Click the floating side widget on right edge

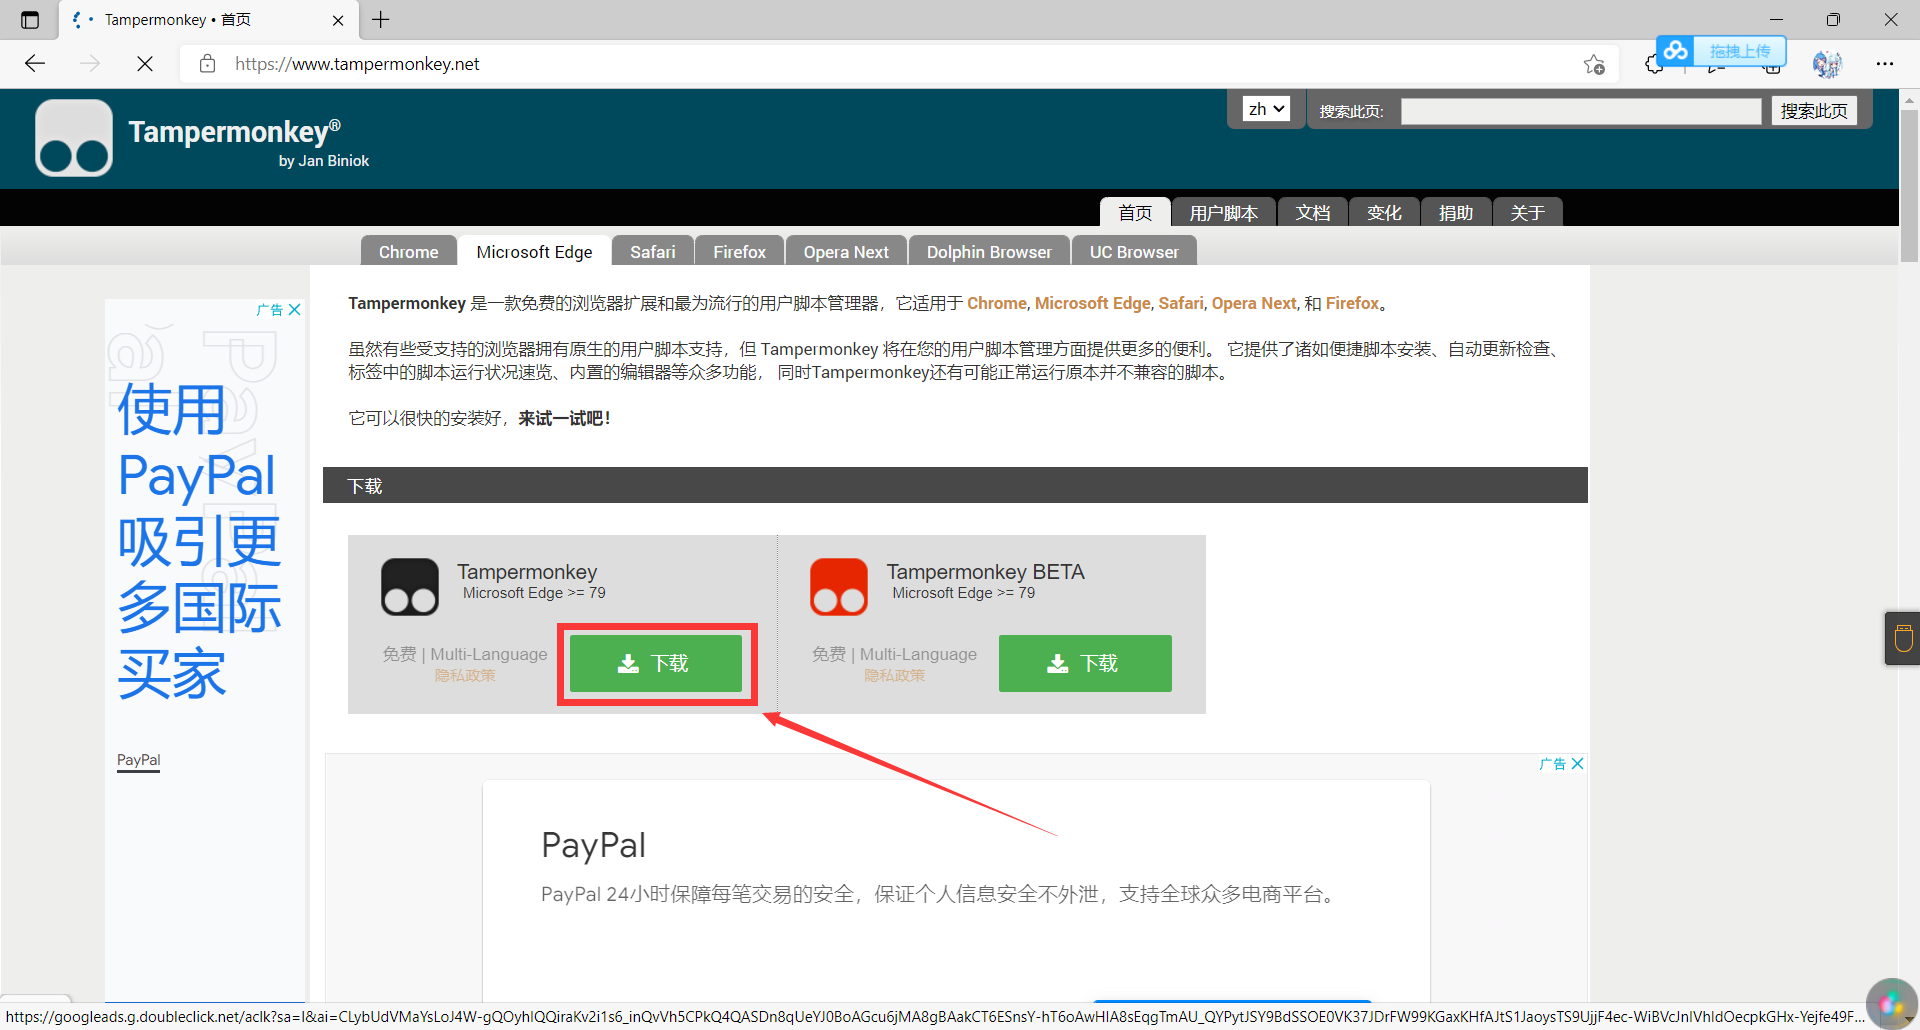[1903, 638]
